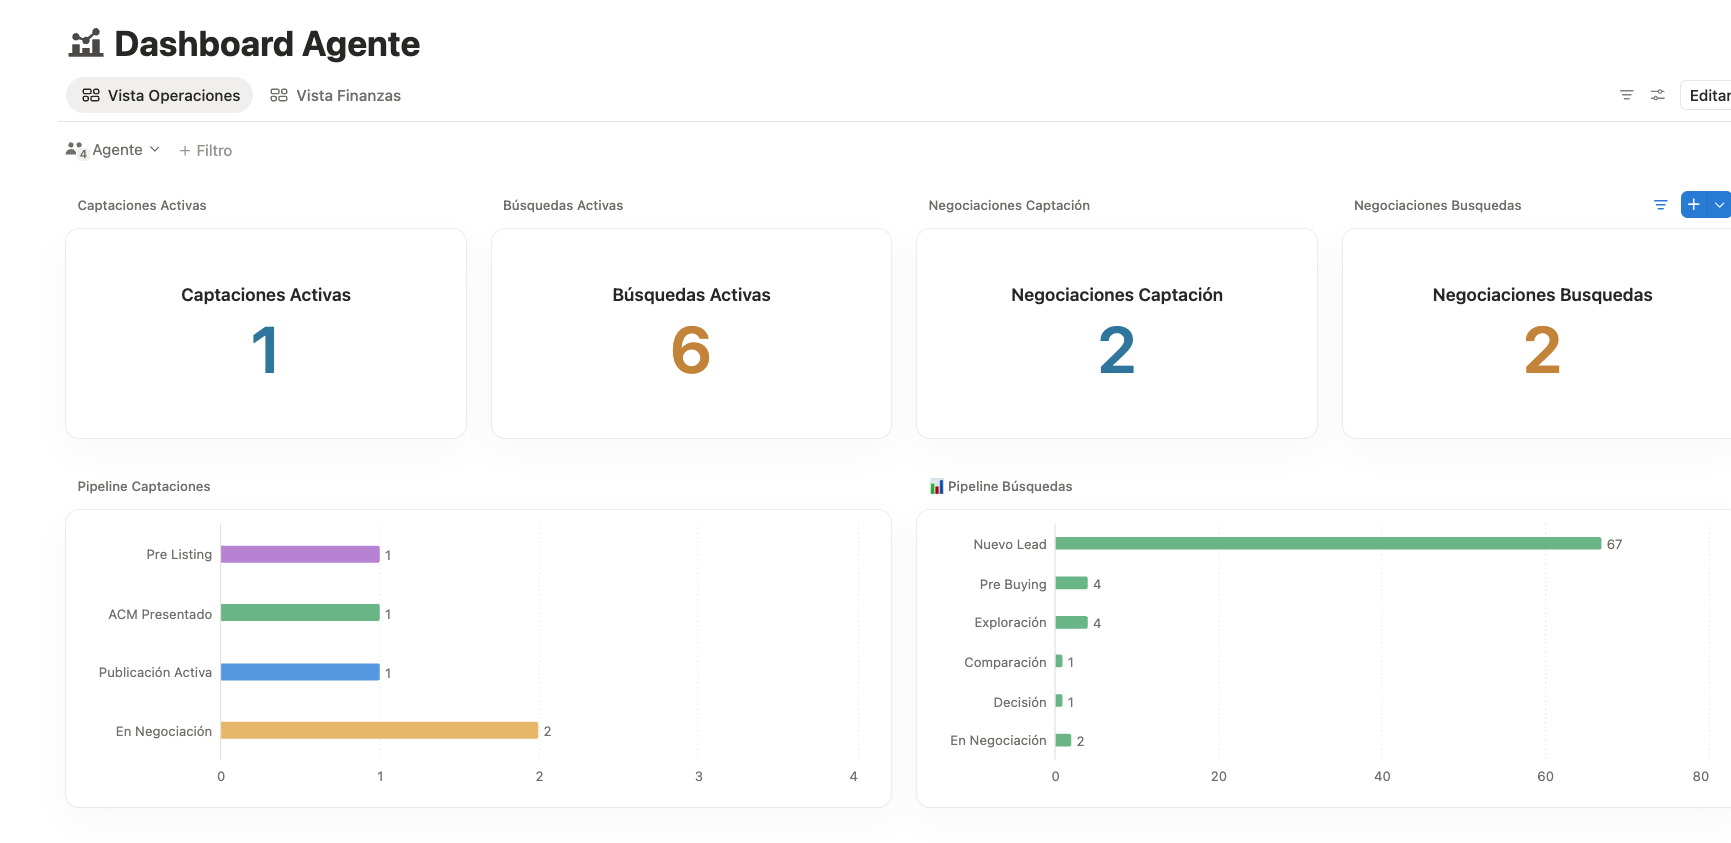The width and height of the screenshot is (1731, 843).
Task: Open the filter lines icon near Editar
Action: (1626, 95)
